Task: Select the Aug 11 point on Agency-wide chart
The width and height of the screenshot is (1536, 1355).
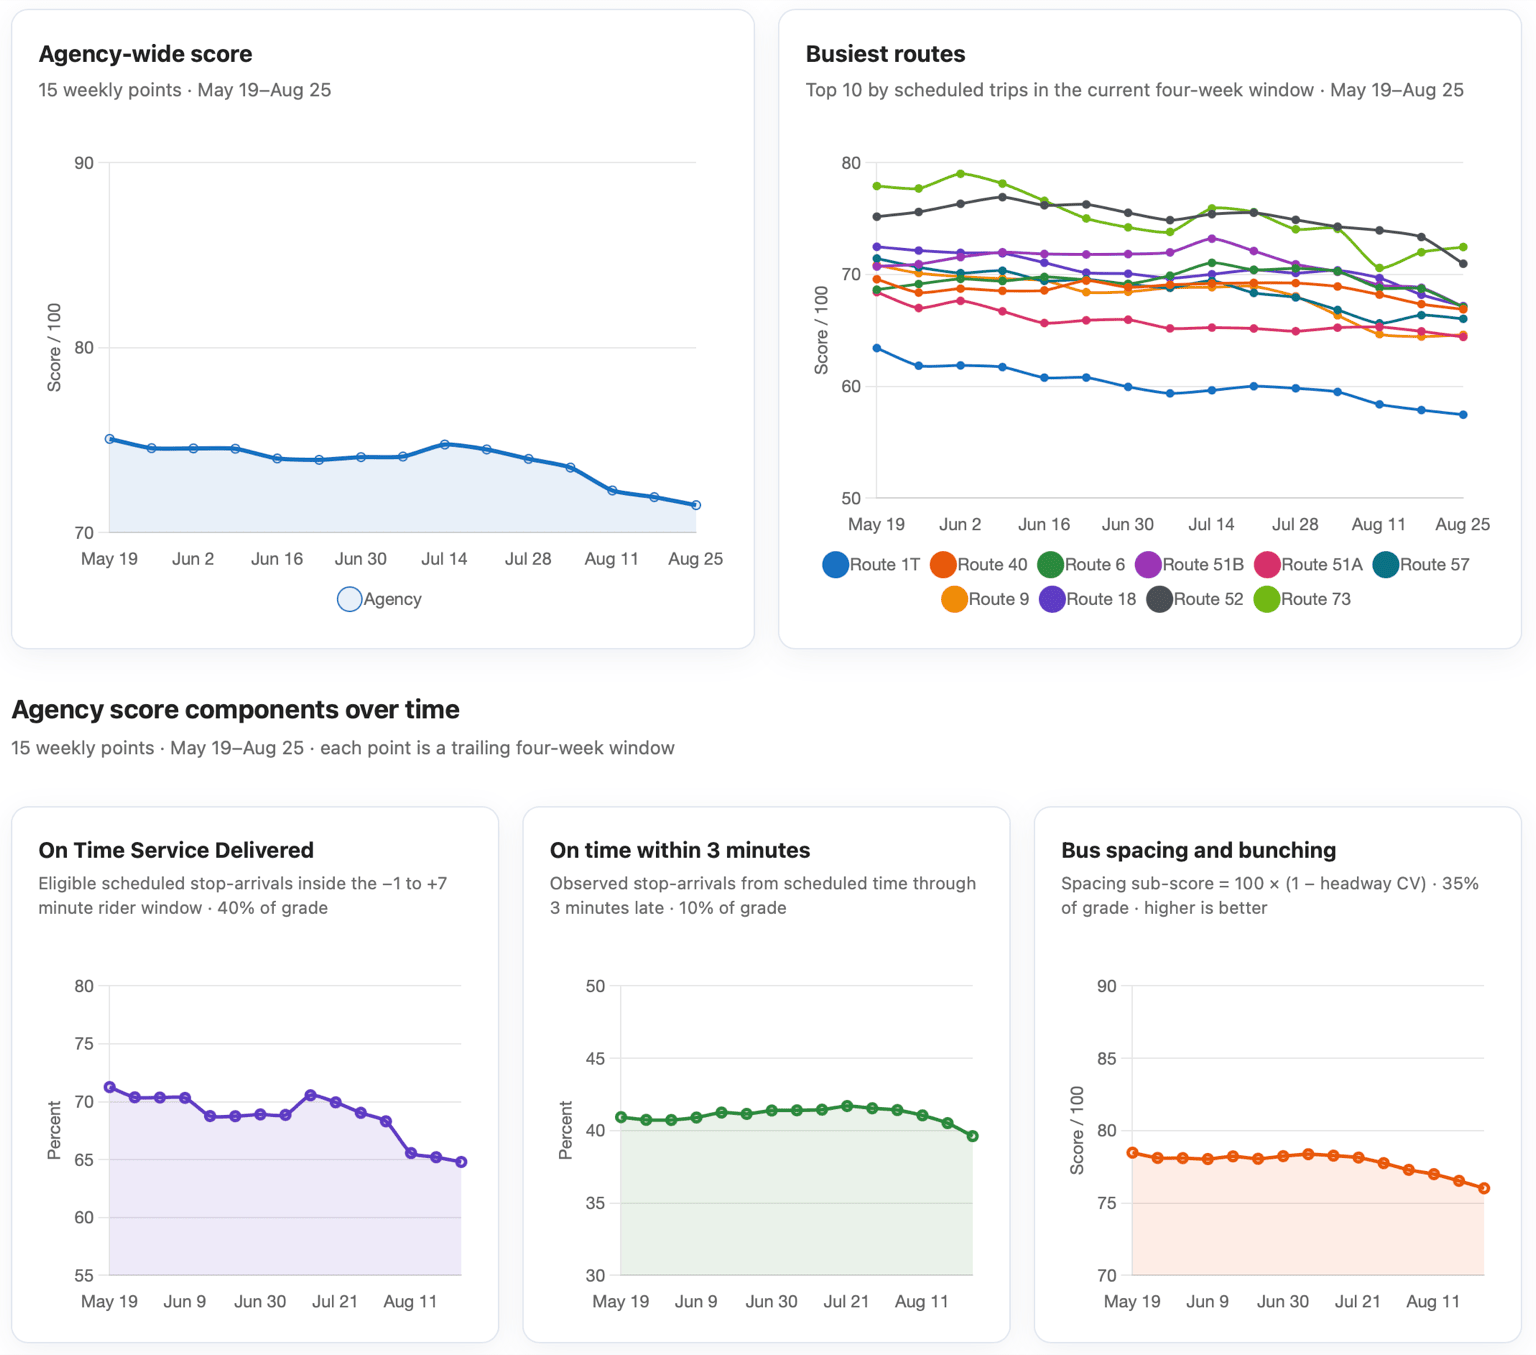Action: pos(612,490)
